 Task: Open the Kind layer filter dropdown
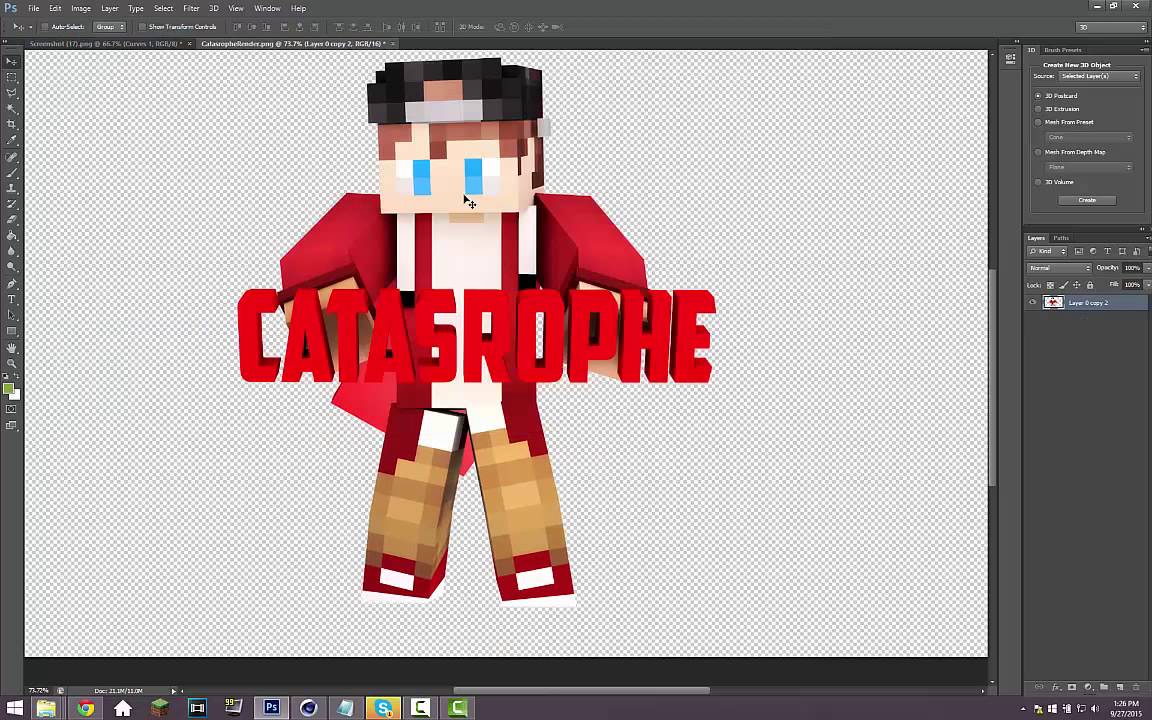(x=1047, y=251)
